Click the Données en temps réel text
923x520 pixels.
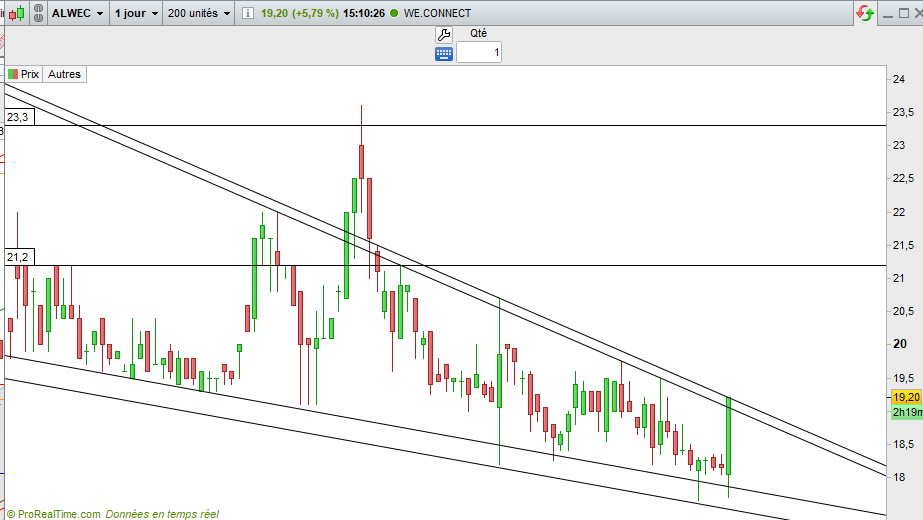click(x=162, y=514)
